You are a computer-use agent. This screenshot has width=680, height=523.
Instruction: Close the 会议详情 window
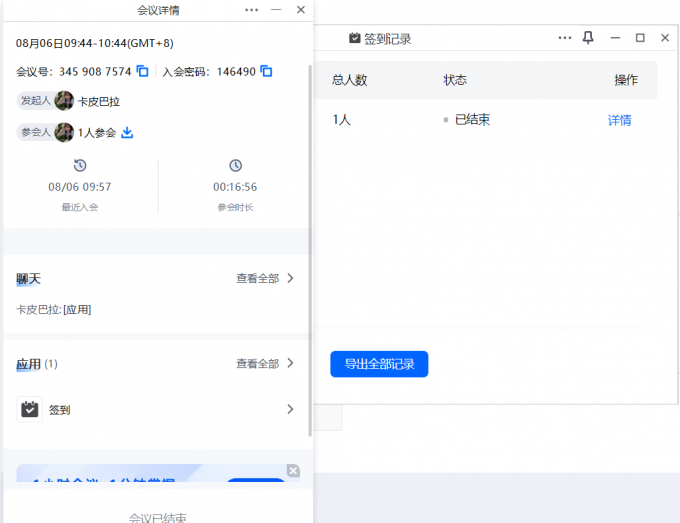[x=301, y=10]
